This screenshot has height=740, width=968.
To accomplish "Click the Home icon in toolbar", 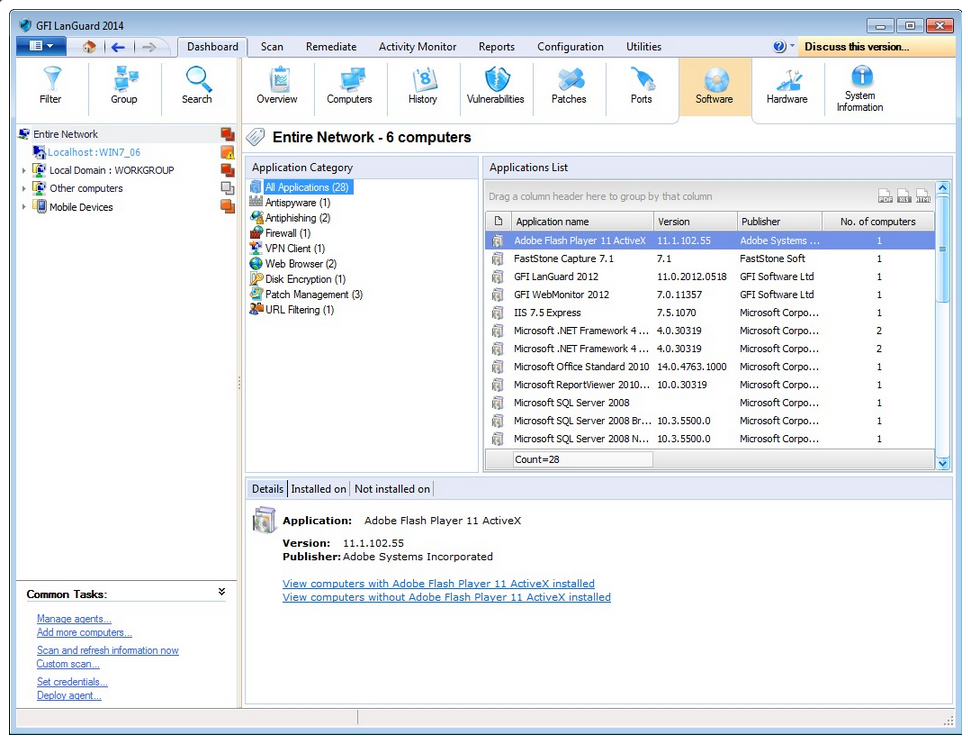I will coord(90,47).
